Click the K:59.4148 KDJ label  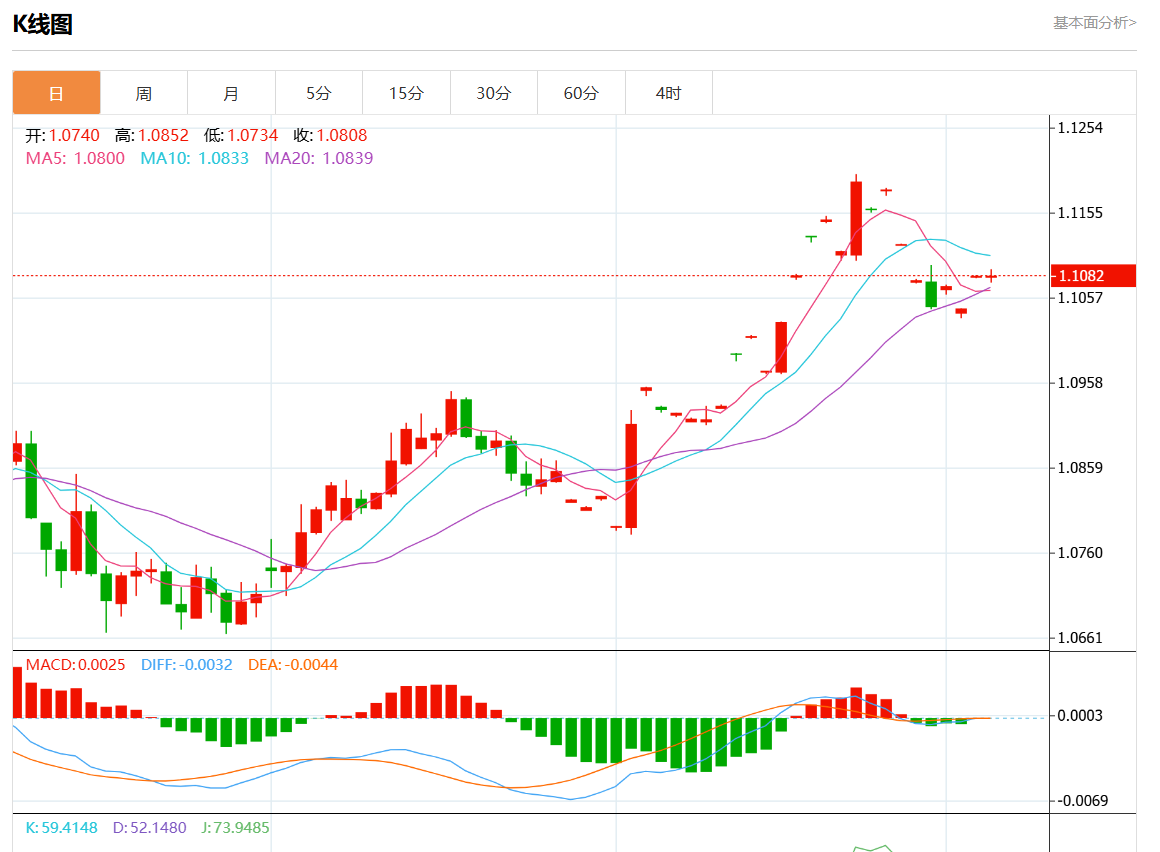pyautogui.click(x=61, y=828)
